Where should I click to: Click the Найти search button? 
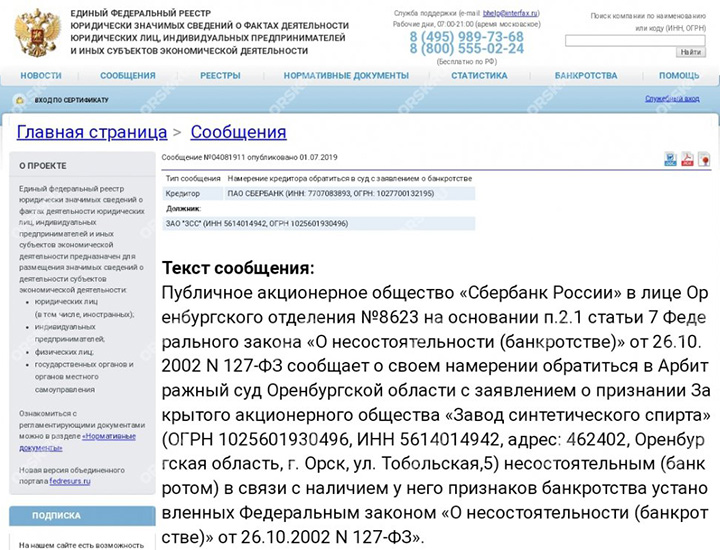(x=691, y=52)
